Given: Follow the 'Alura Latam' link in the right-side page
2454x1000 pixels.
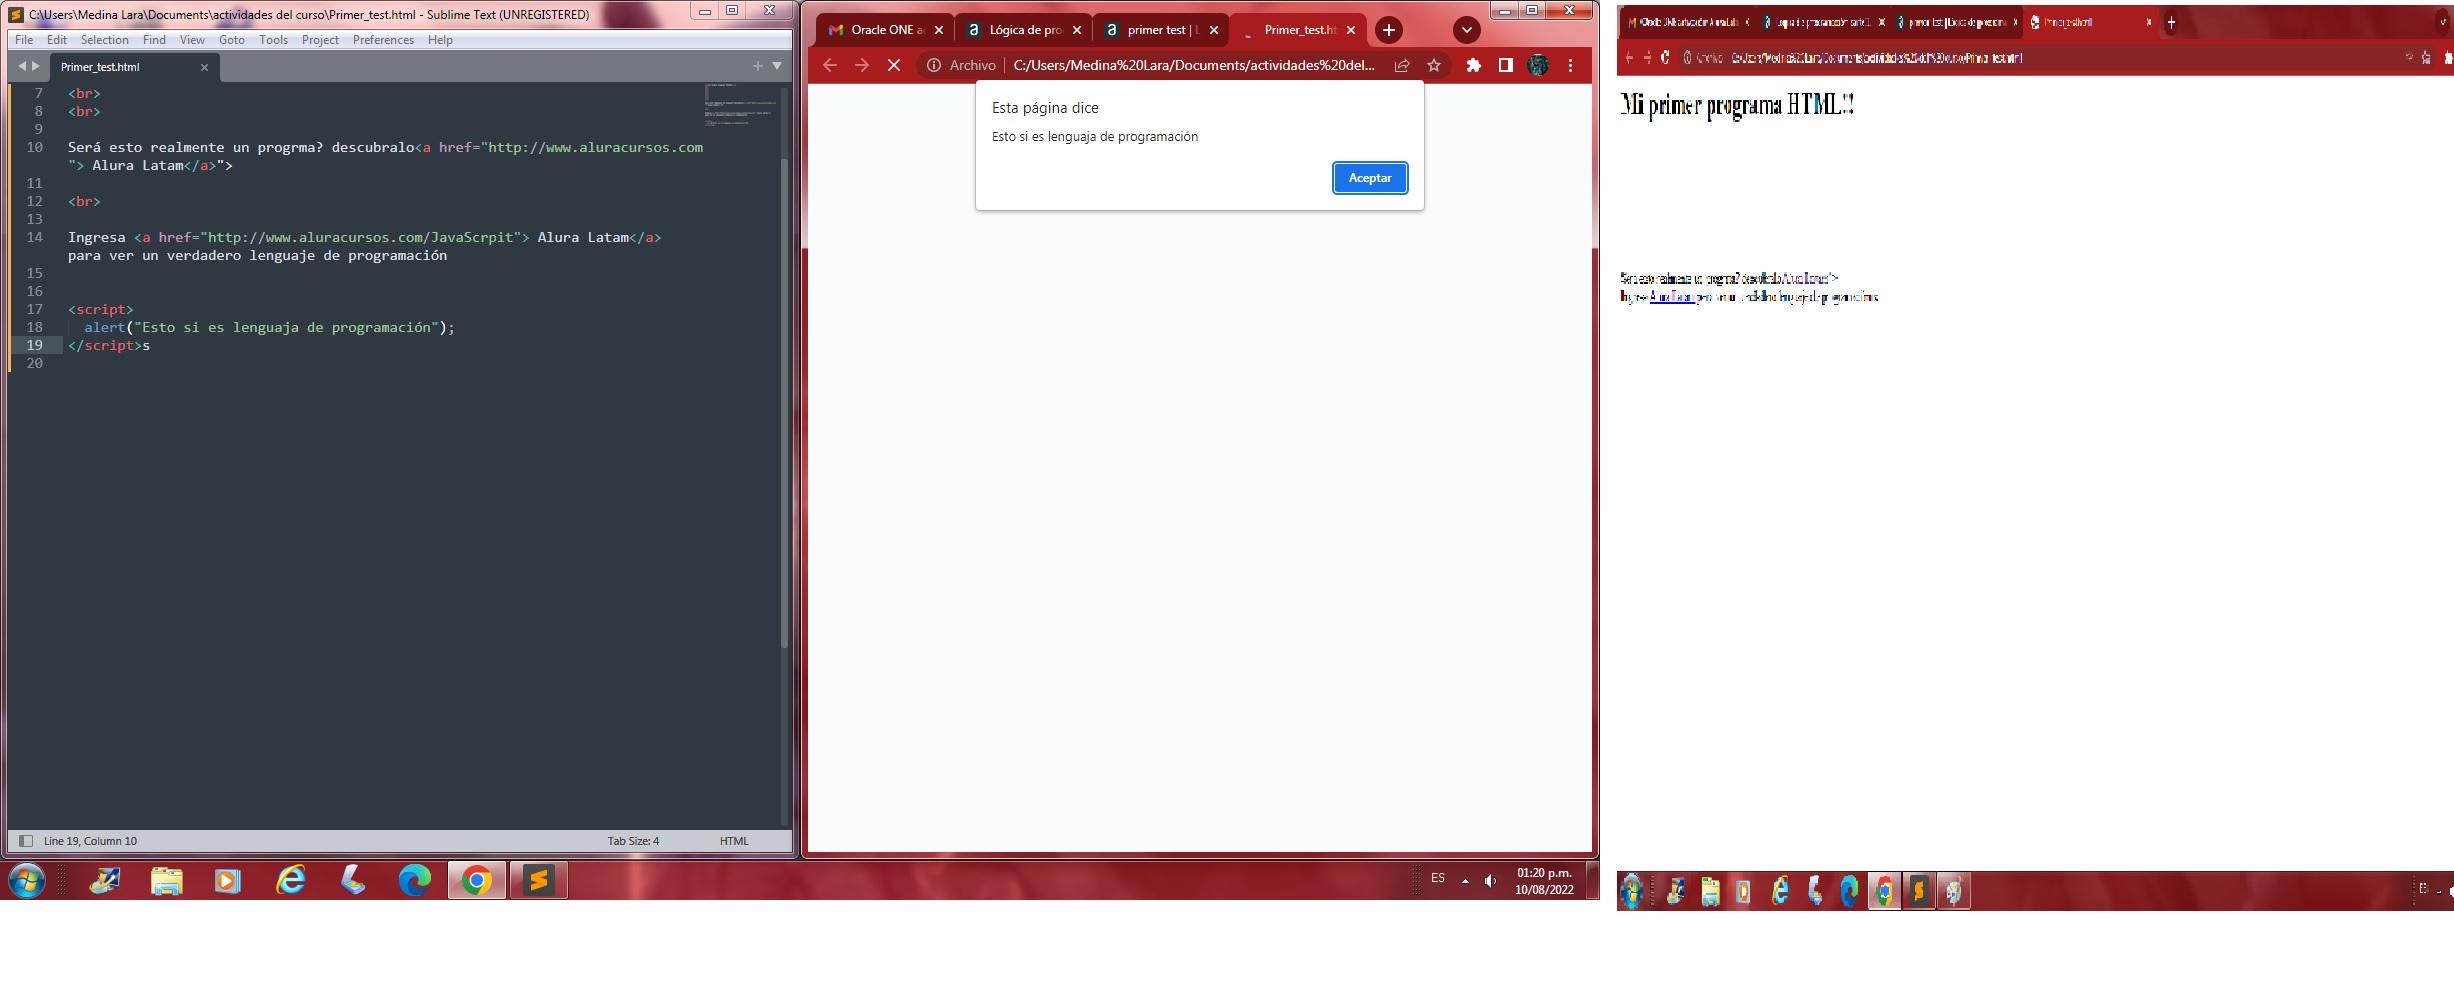Looking at the screenshot, I should point(1671,297).
